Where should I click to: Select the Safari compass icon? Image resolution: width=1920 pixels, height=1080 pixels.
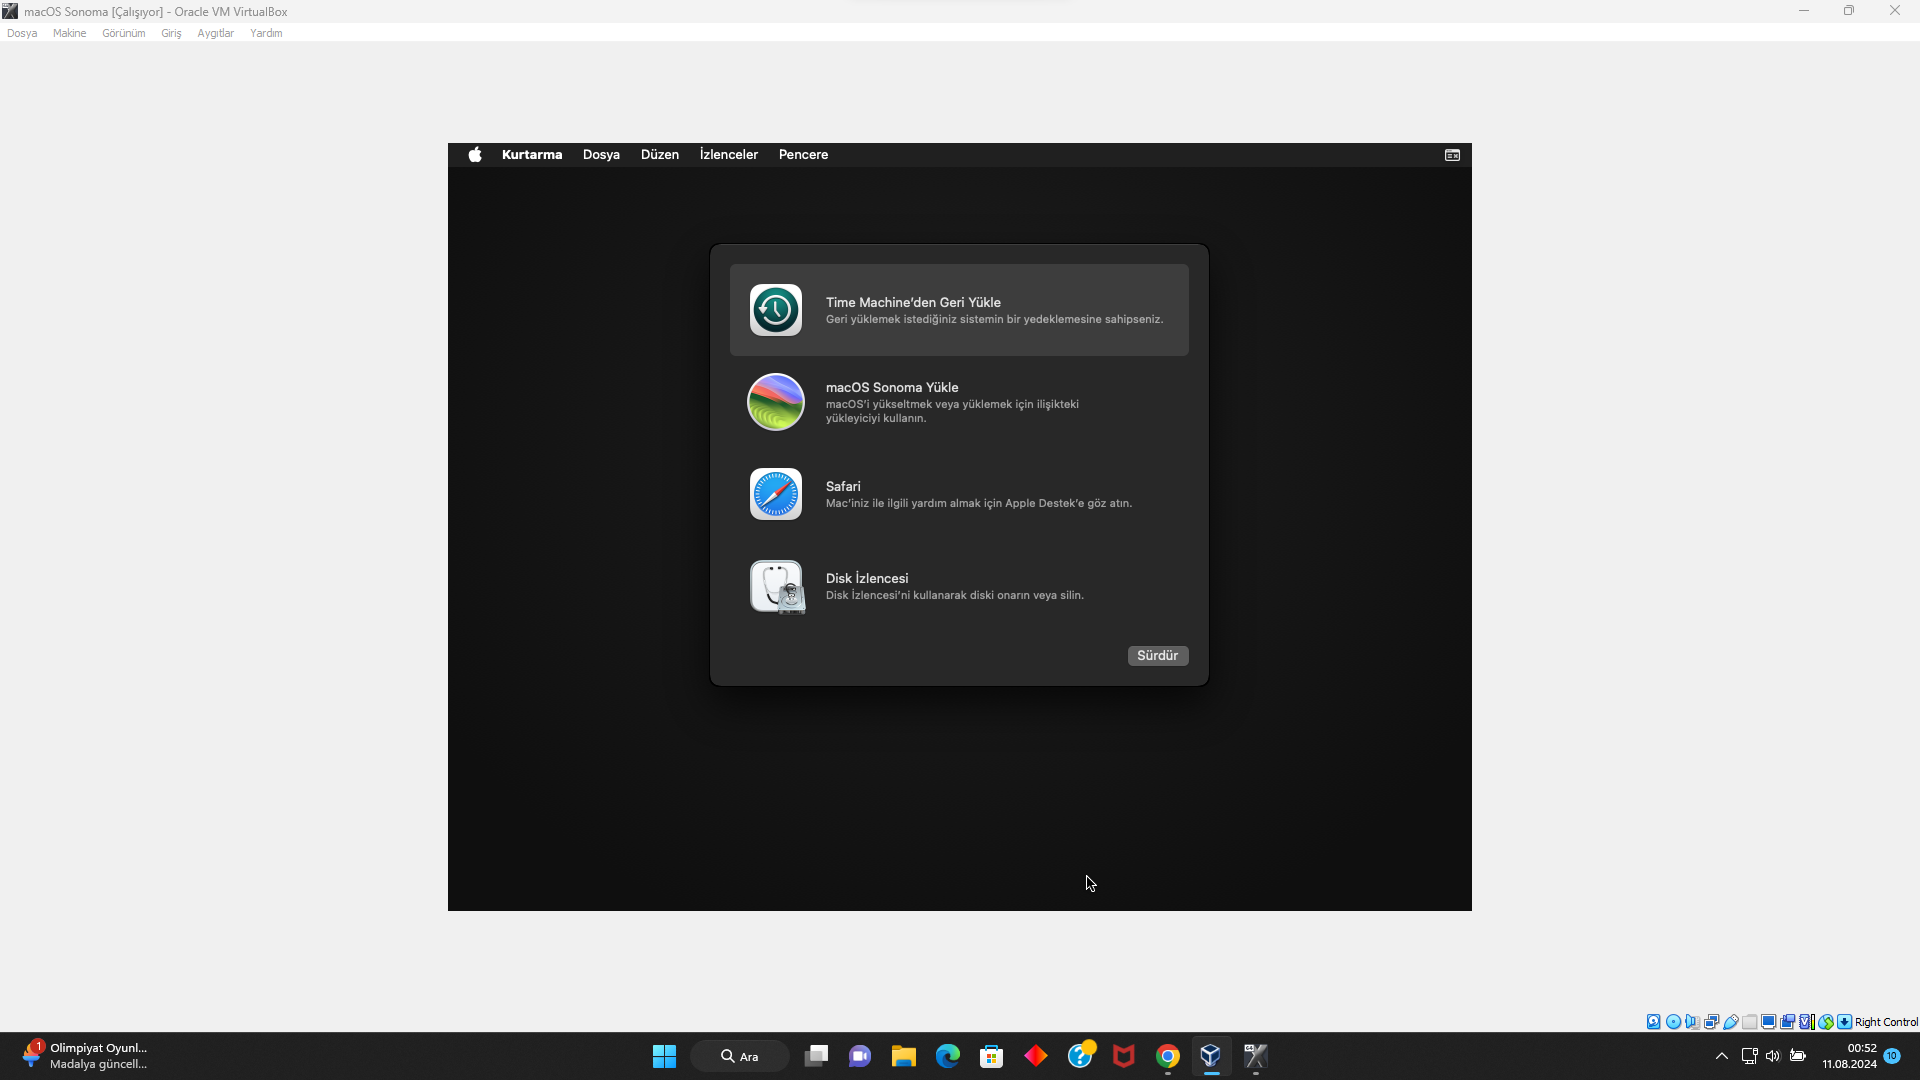776,494
